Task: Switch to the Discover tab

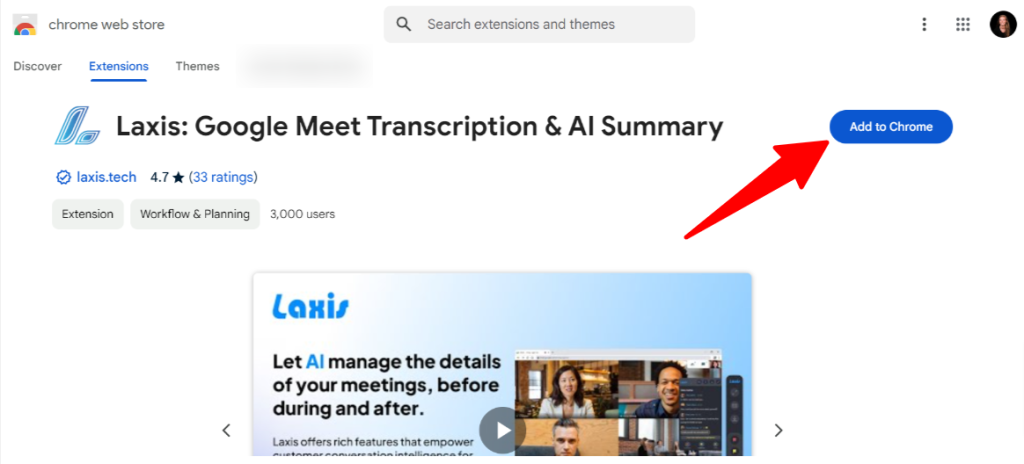Action: coord(37,66)
